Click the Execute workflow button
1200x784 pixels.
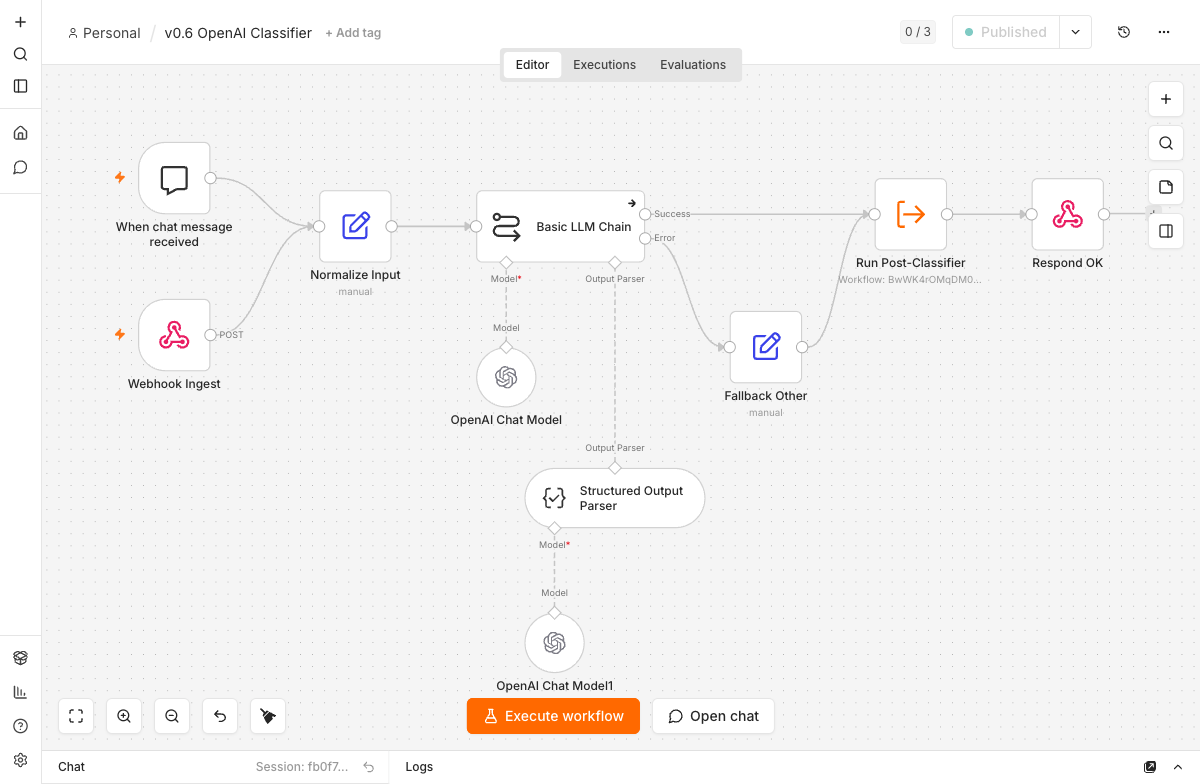(x=553, y=716)
